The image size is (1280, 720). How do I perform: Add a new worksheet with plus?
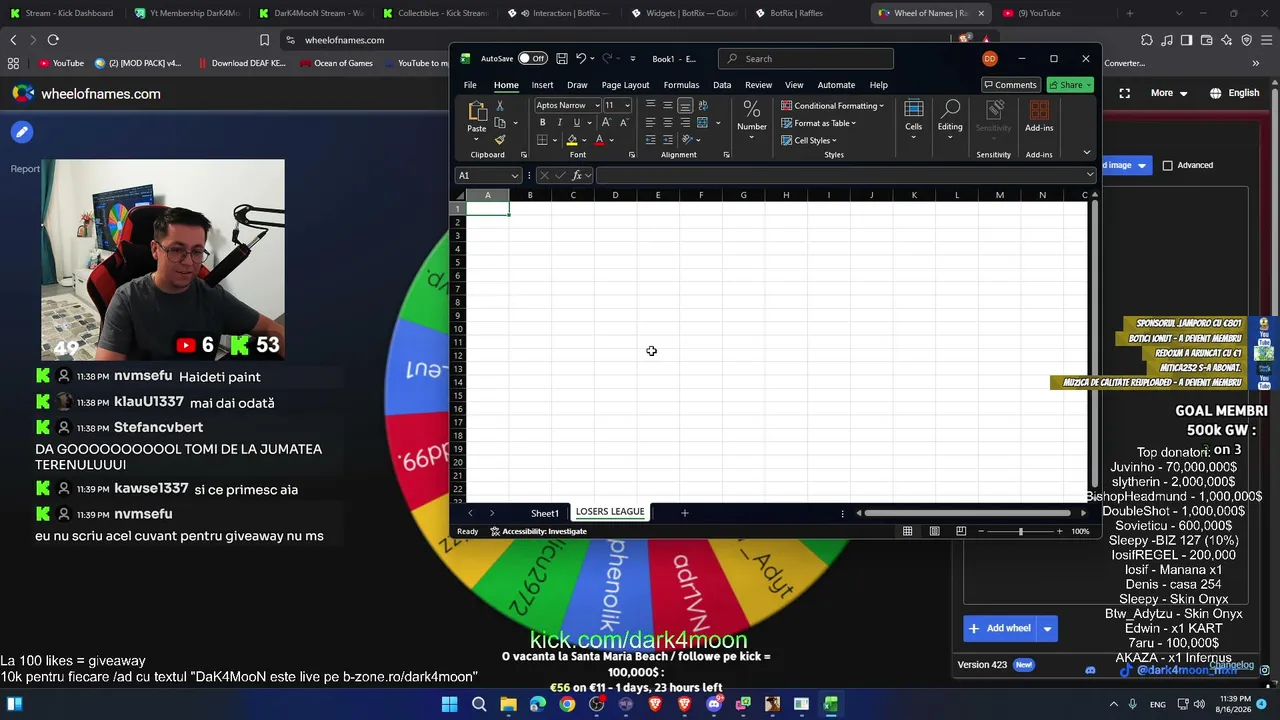point(685,513)
